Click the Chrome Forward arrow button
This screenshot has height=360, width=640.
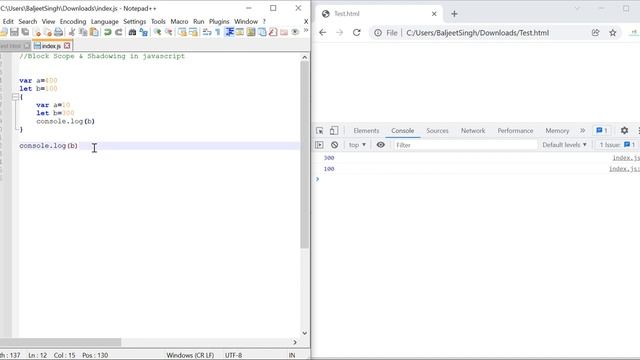[340, 33]
